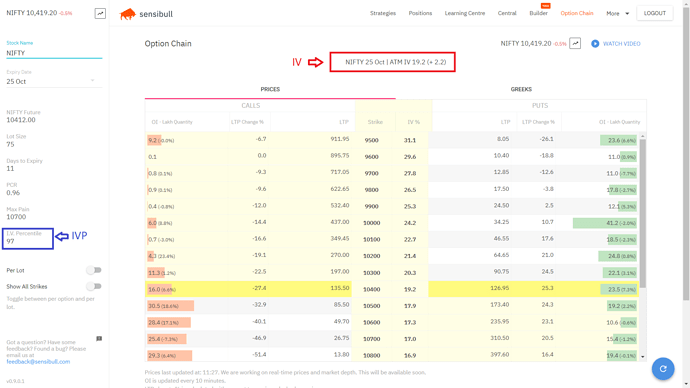This screenshot has height=388, width=690.
Task: Click the Watch Video play icon
Action: click(595, 44)
